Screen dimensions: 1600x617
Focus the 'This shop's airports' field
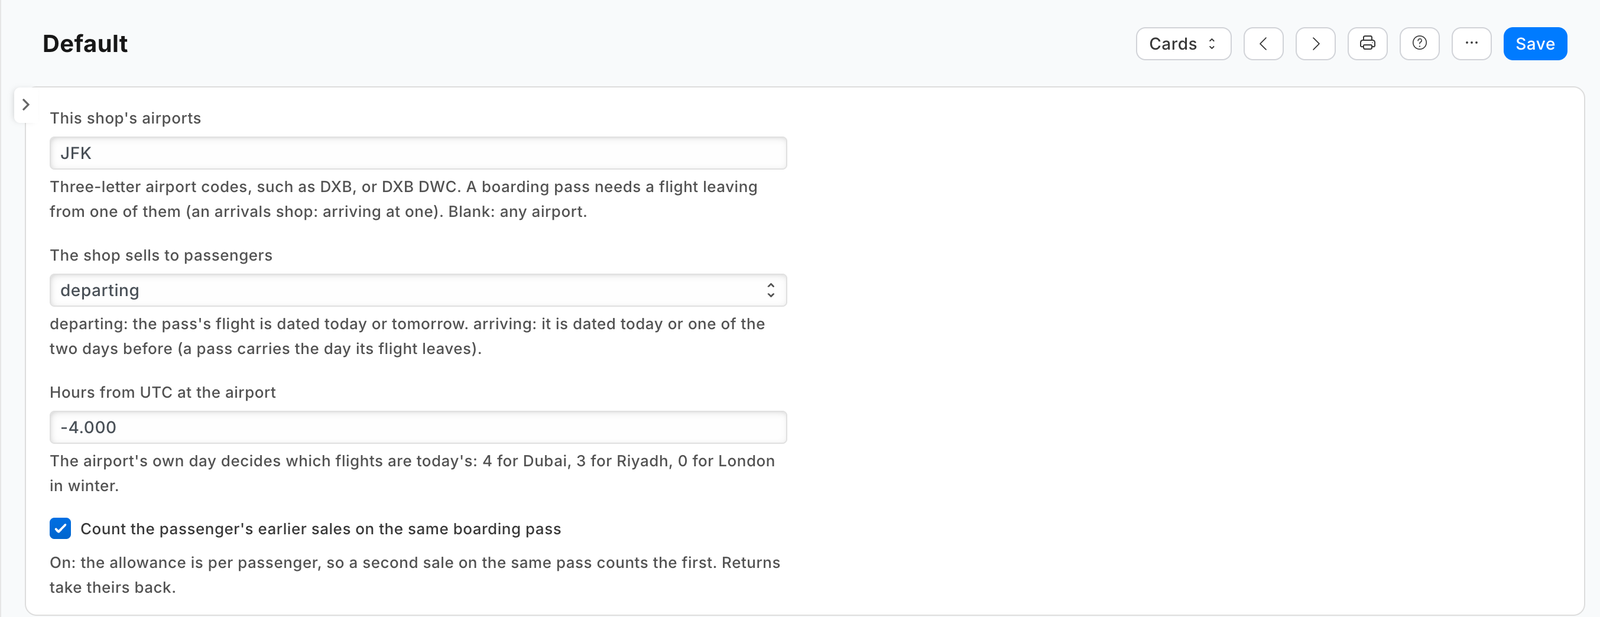[418, 153]
